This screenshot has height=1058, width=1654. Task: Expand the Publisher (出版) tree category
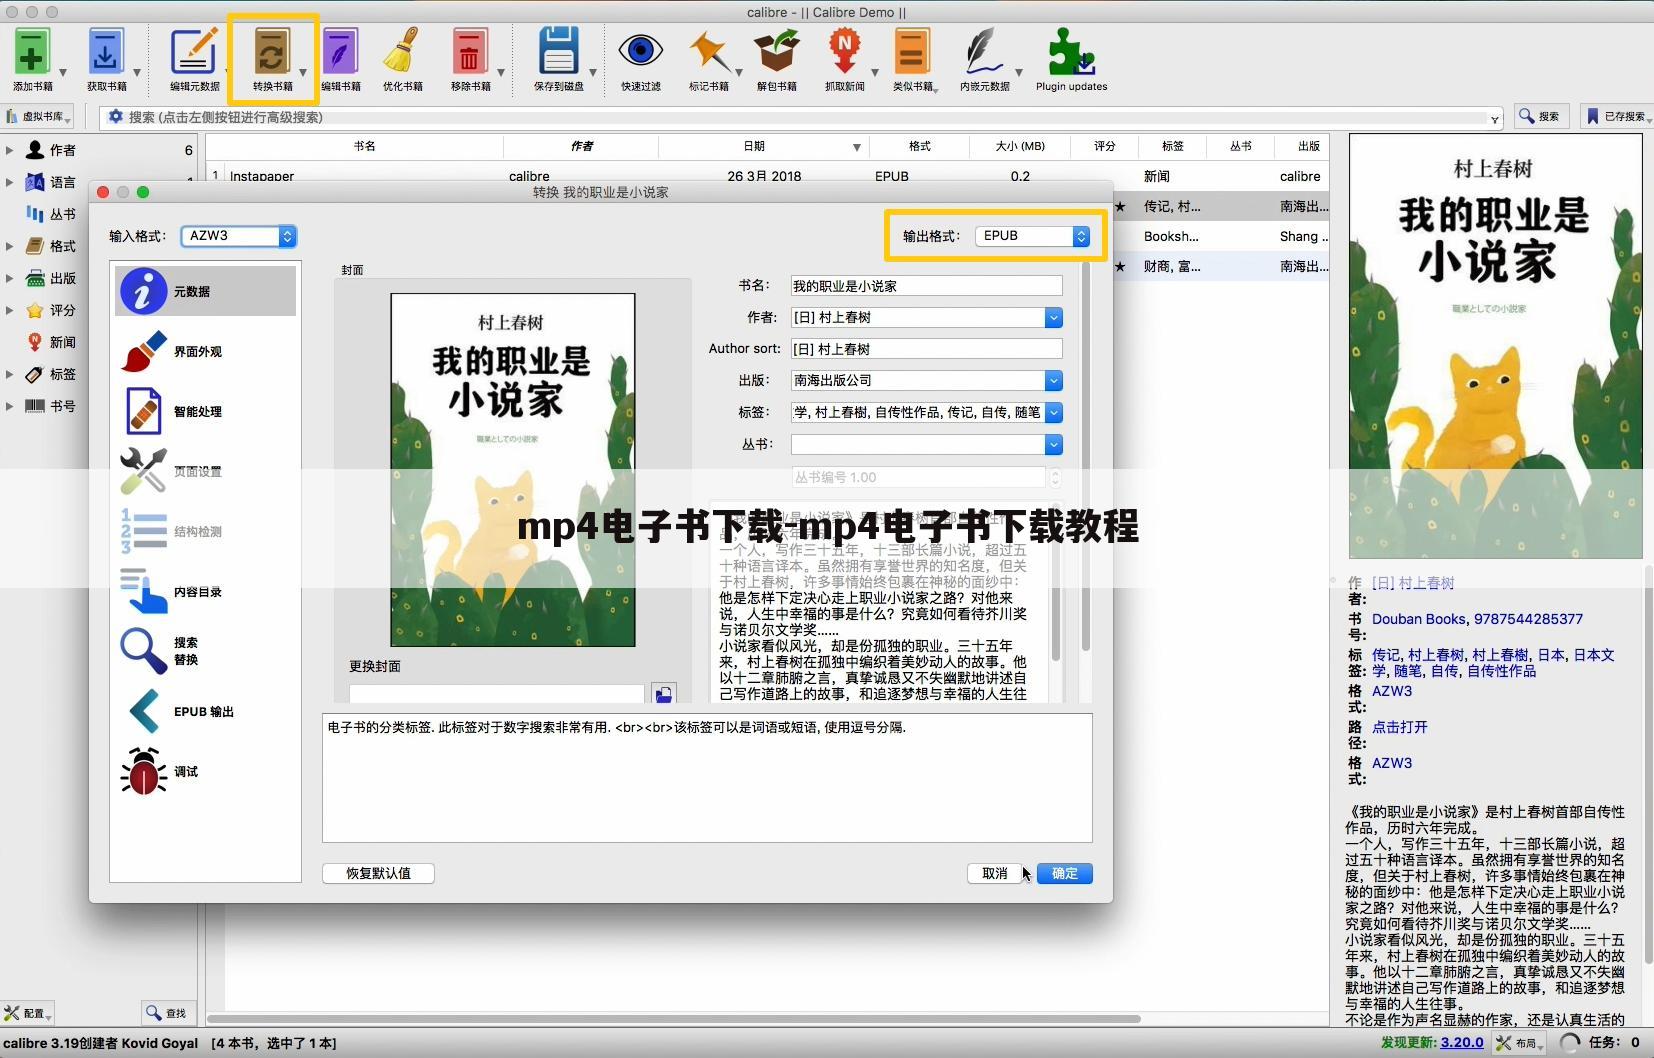9,278
